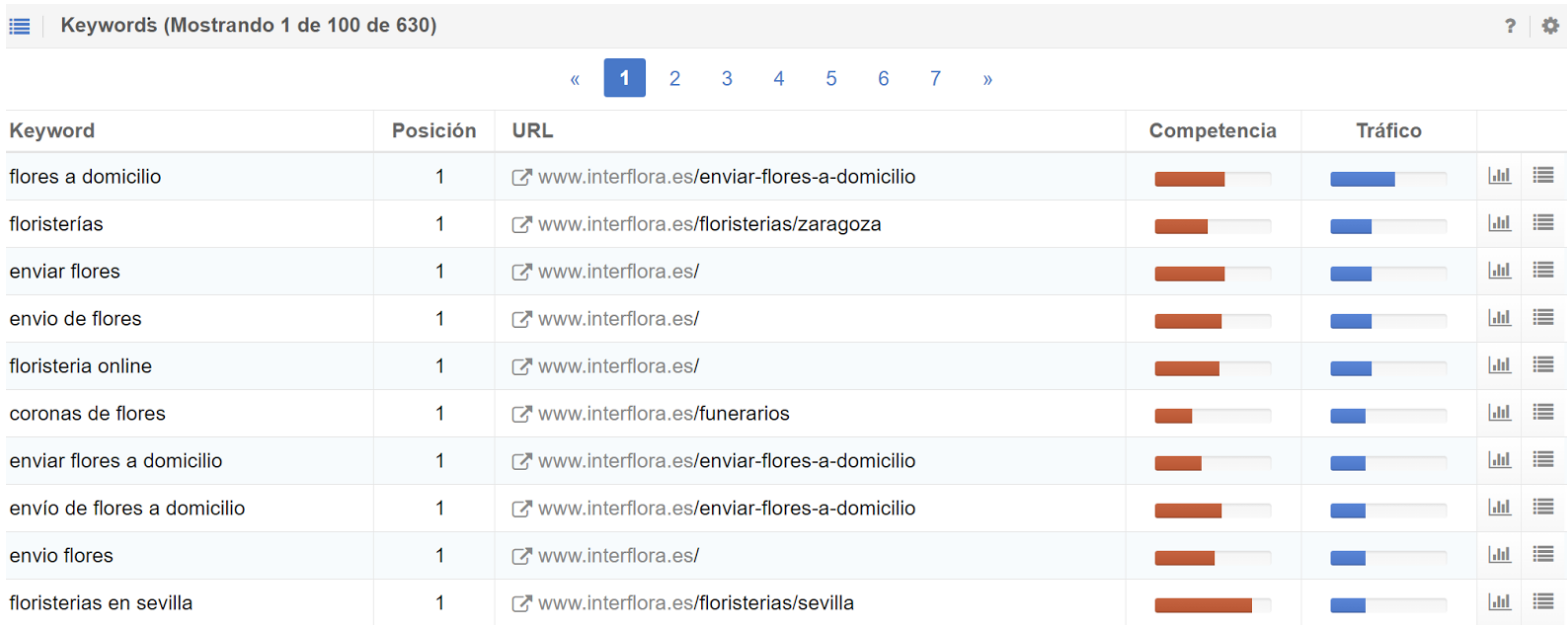Sort table by Posición column header

[x=434, y=131]
